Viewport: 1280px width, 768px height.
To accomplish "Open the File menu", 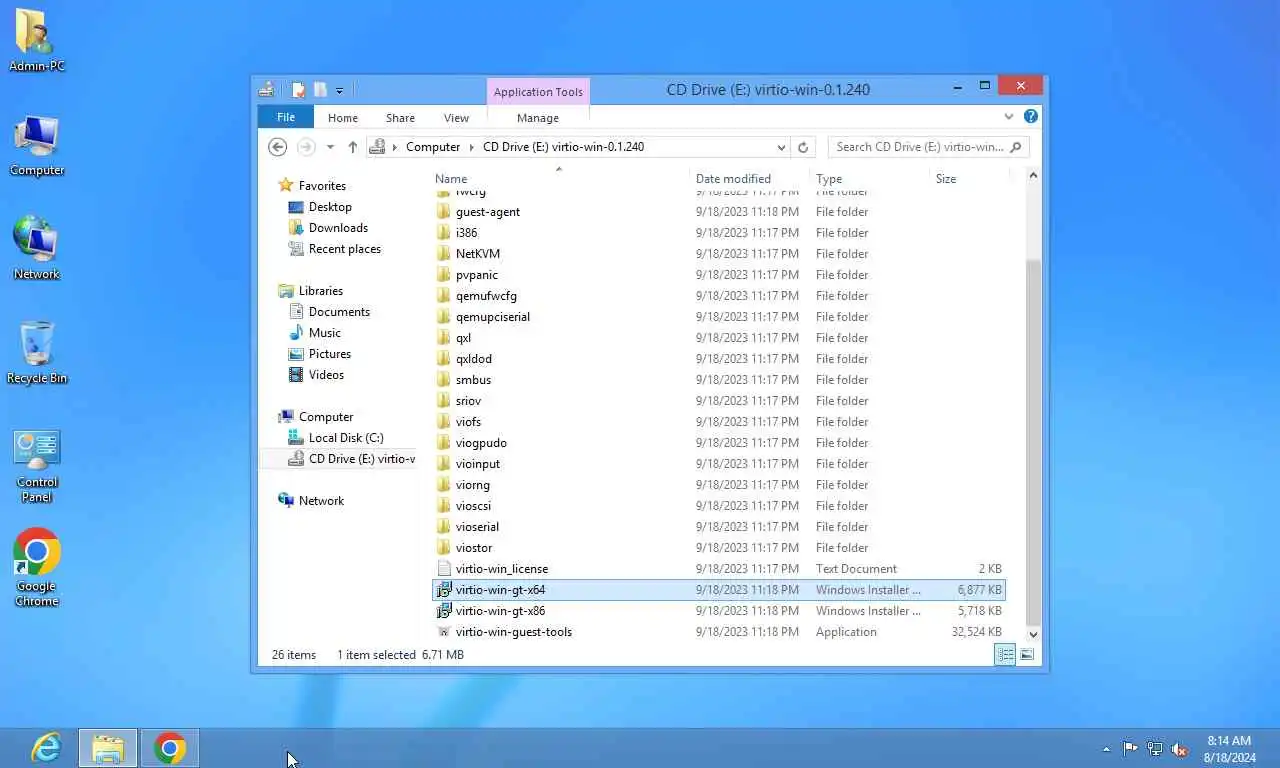I will (x=286, y=117).
